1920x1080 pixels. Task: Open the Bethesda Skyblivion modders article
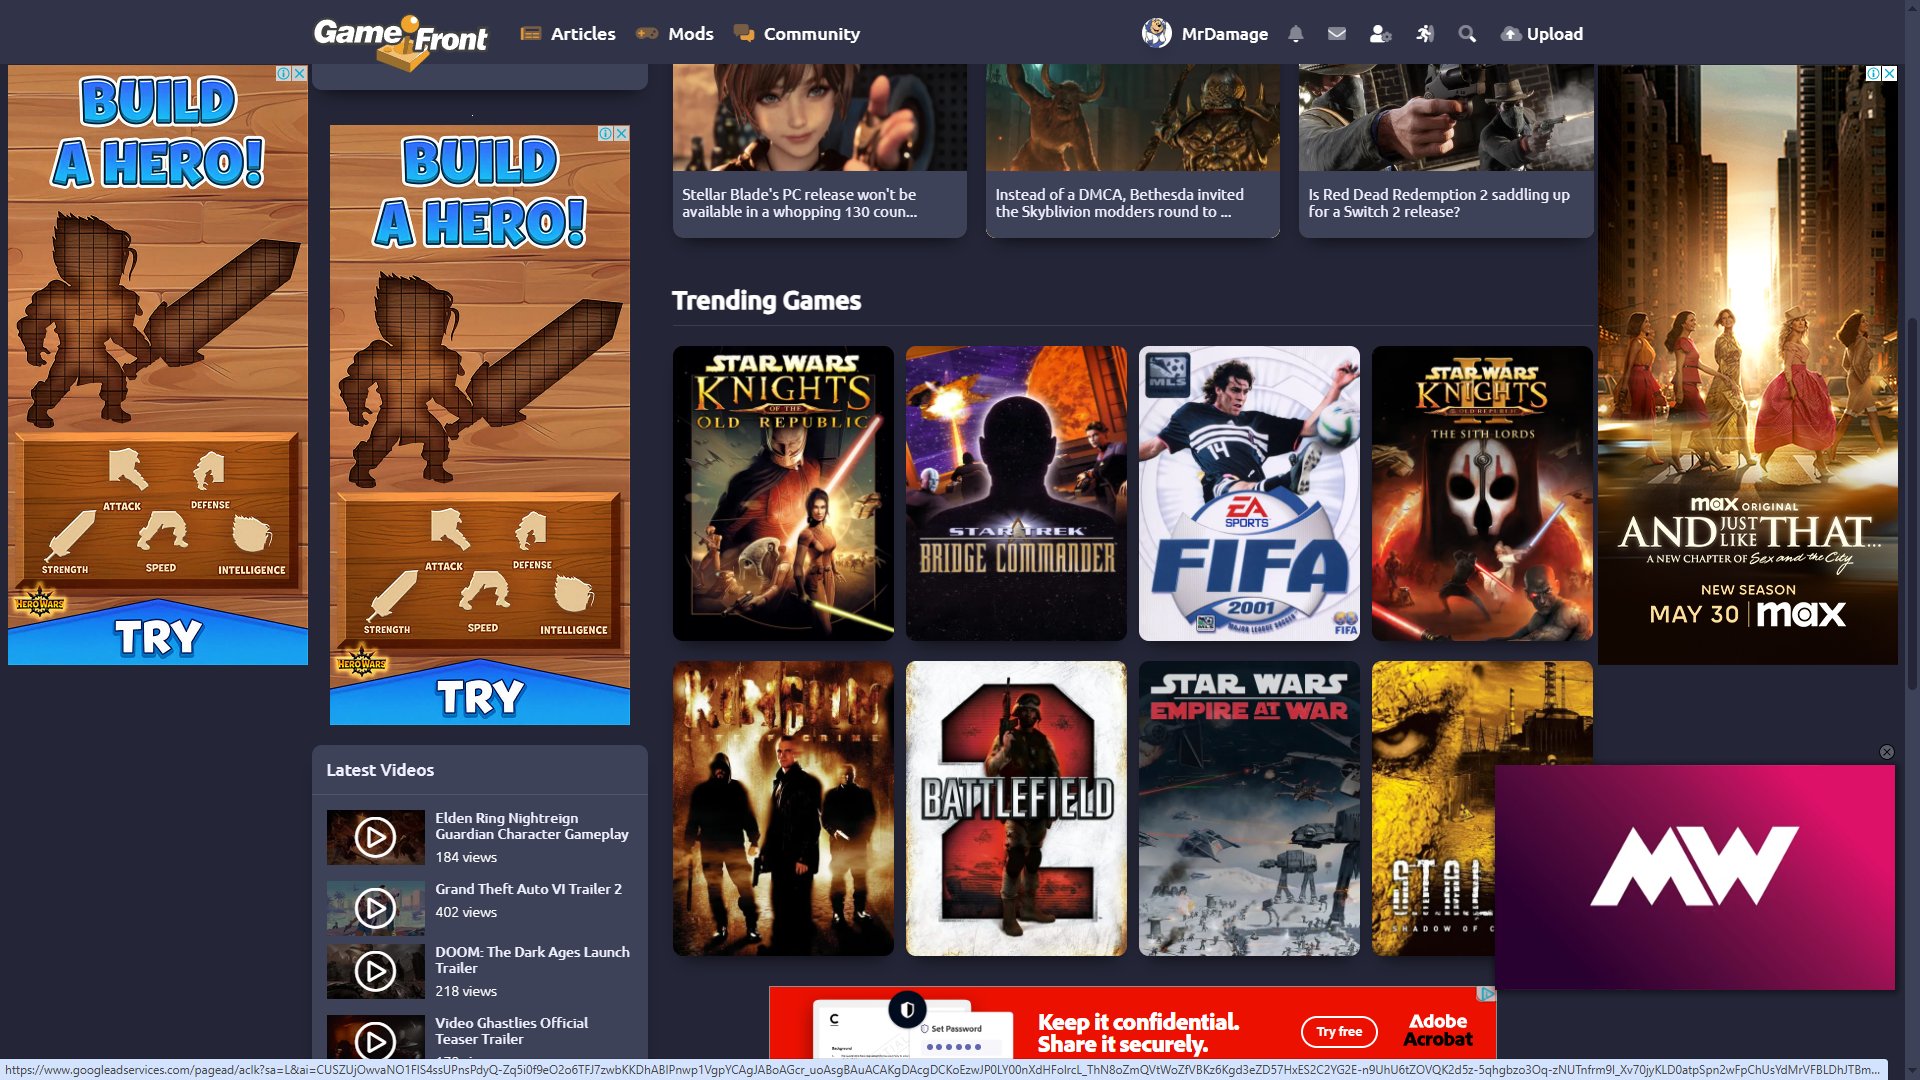(1132, 151)
